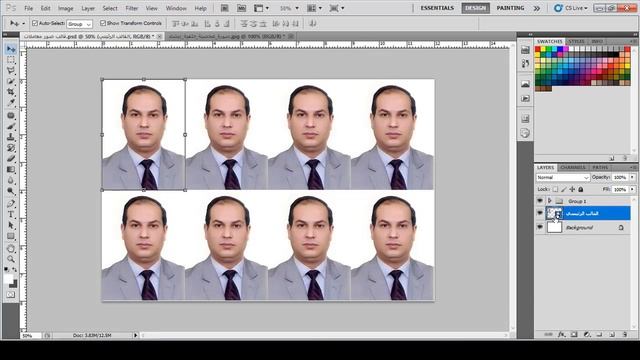Switch to the ESSENTIALS workspace

(x=437, y=8)
